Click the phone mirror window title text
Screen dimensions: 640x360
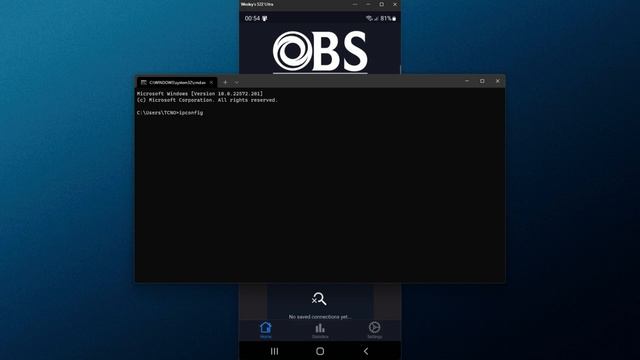(257, 4)
